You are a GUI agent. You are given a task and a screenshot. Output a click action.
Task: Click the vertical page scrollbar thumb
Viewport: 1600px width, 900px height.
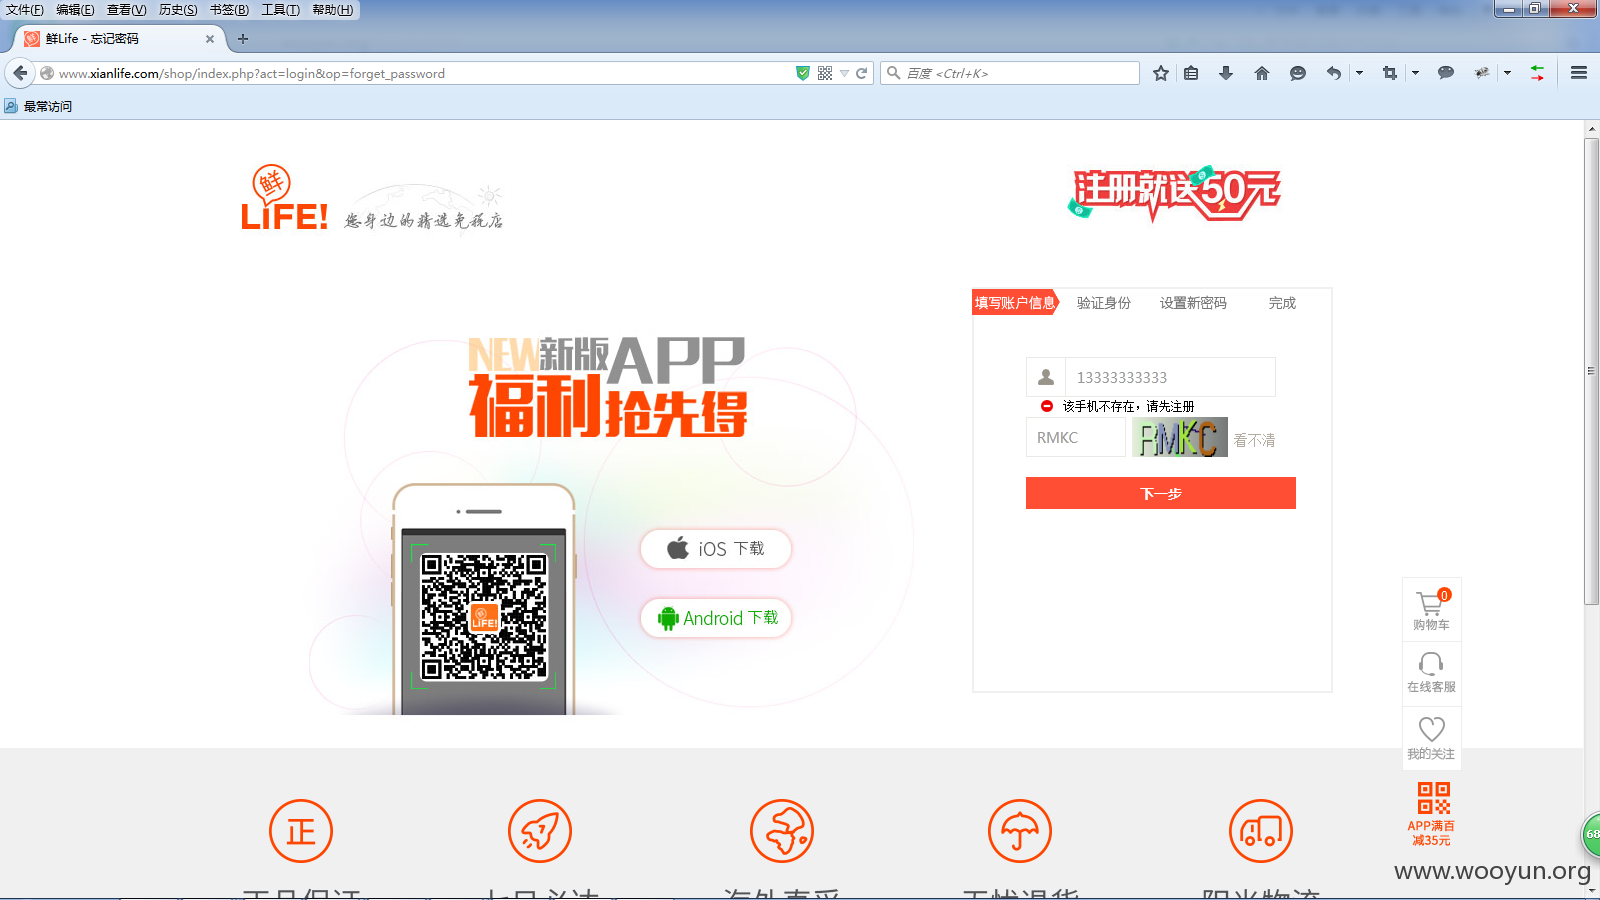click(1591, 370)
